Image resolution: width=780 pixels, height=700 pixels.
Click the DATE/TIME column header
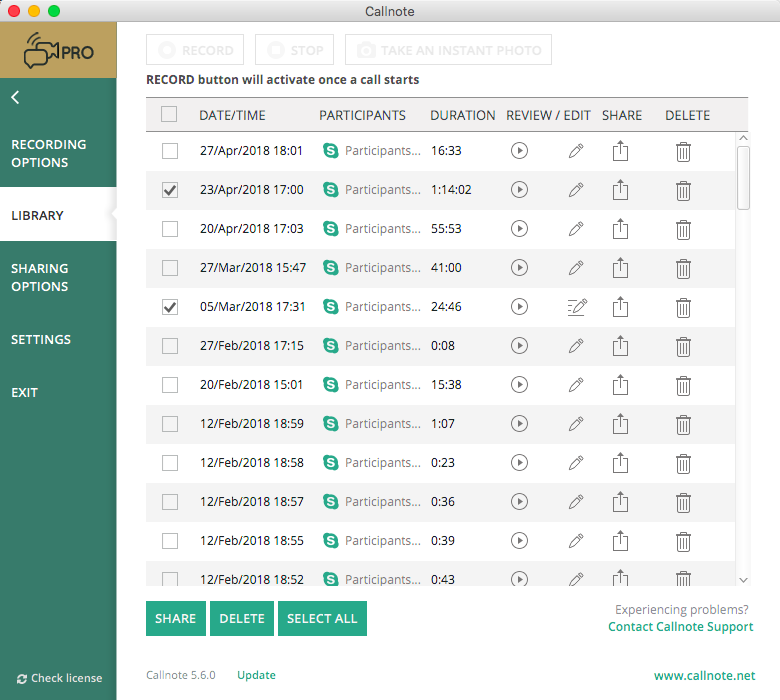[232, 115]
